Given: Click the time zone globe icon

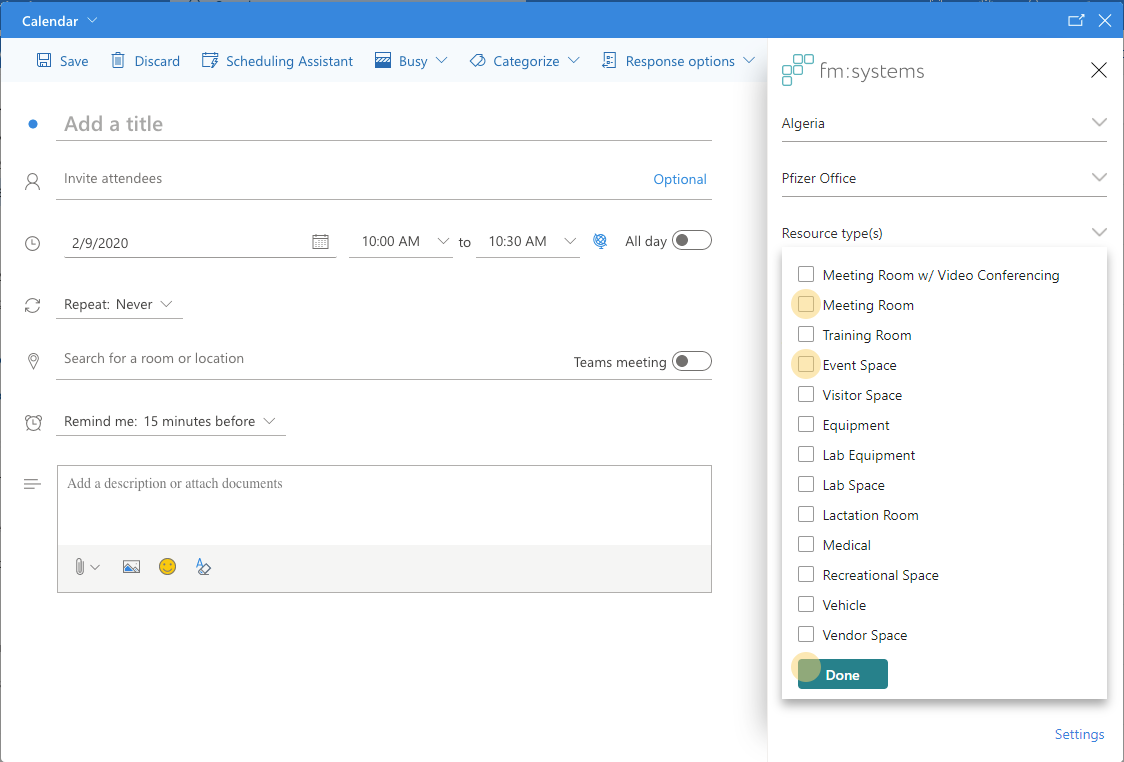Looking at the screenshot, I should (600, 241).
